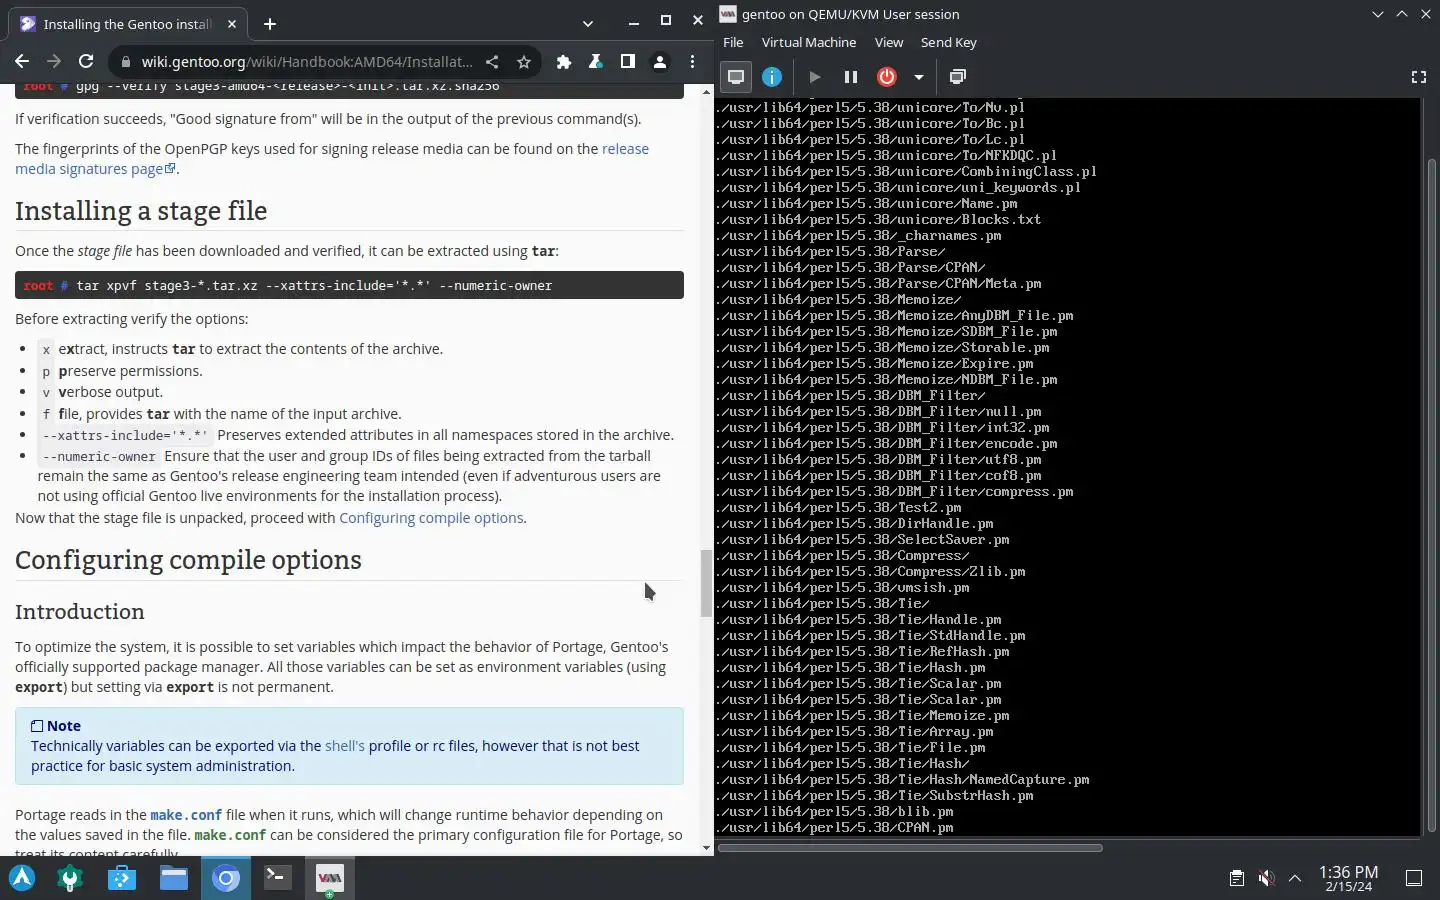Open the clock showing 1:36 PM
Viewport: 1440px width, 900px height.
point(1348,878)
